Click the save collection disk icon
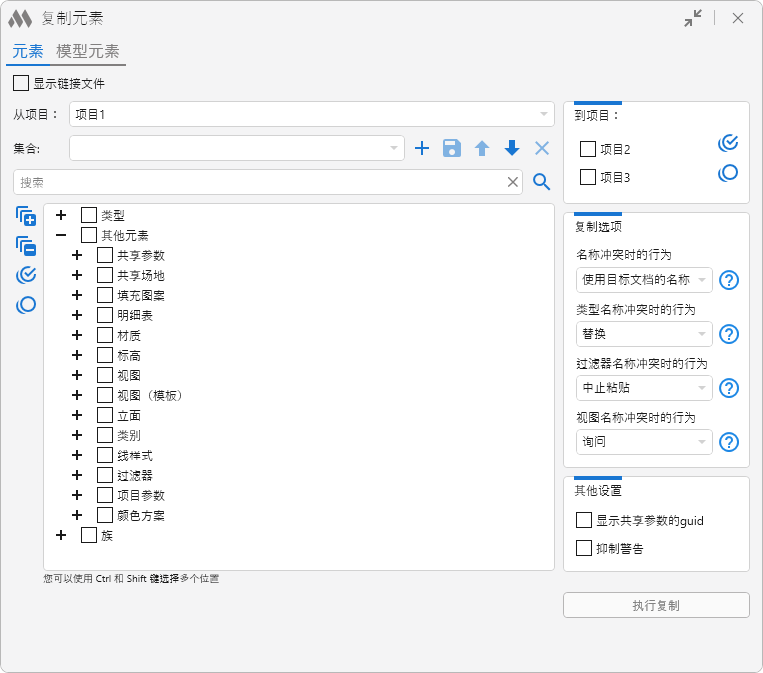Viewport: 763px width, 673px height. pos(452,148)
